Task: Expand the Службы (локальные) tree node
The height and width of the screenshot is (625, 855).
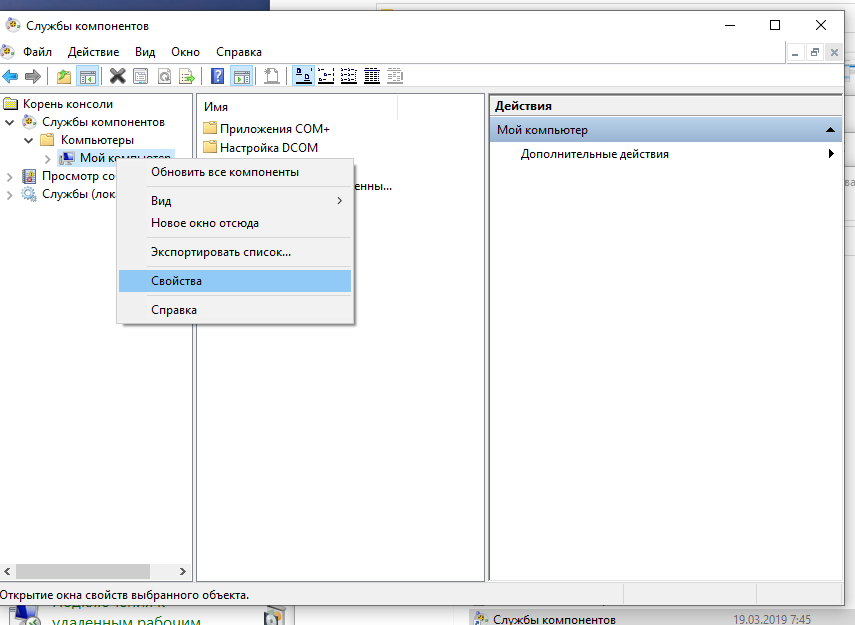Action: click(x=10, y=194)
